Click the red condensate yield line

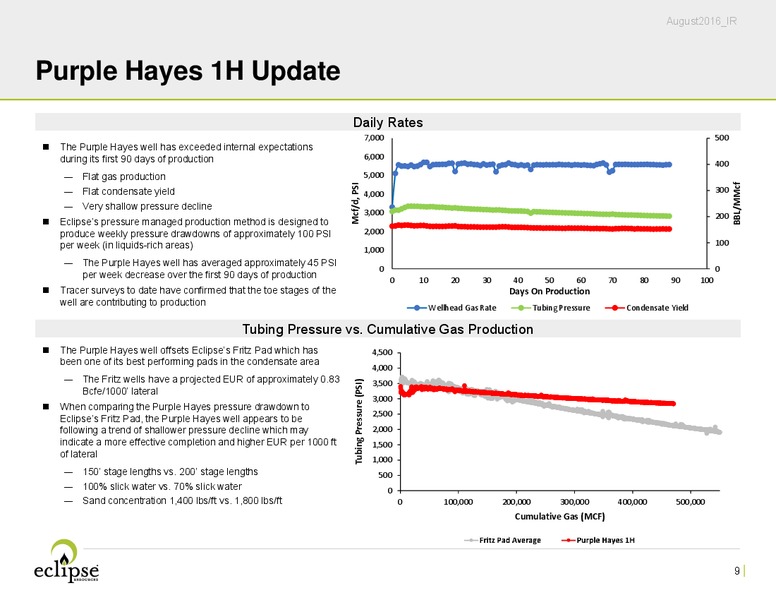point(549,228)
